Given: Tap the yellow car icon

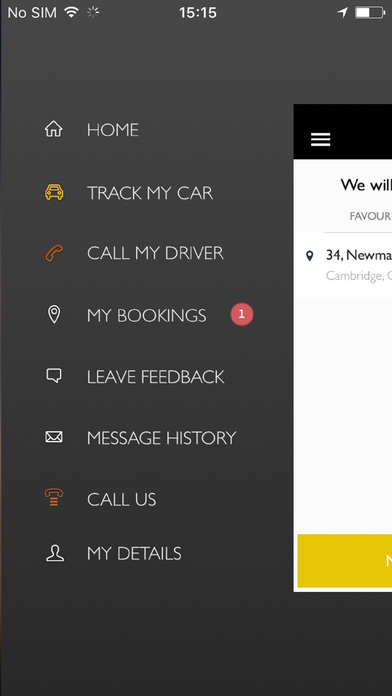Looking at the screenshot, I should point(54,193).
